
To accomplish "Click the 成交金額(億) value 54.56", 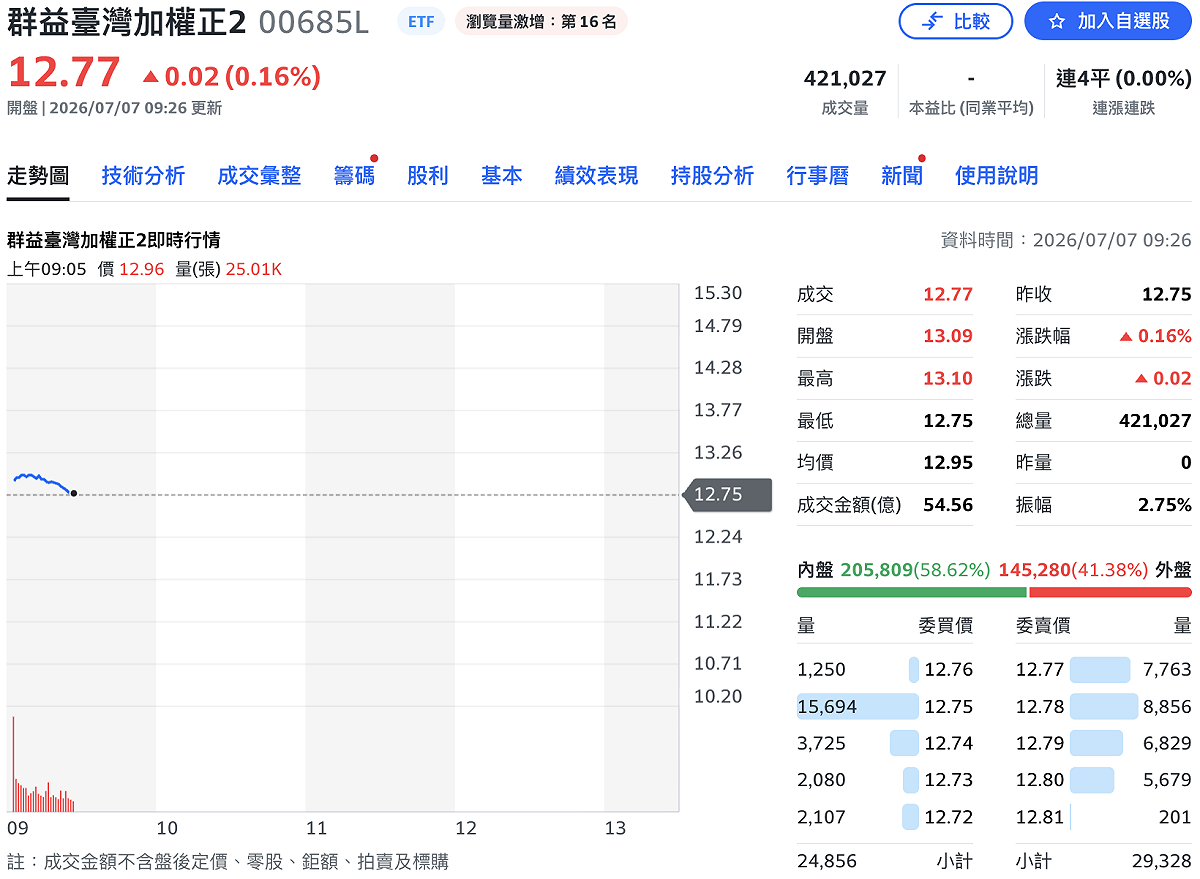I will (948, 505).
